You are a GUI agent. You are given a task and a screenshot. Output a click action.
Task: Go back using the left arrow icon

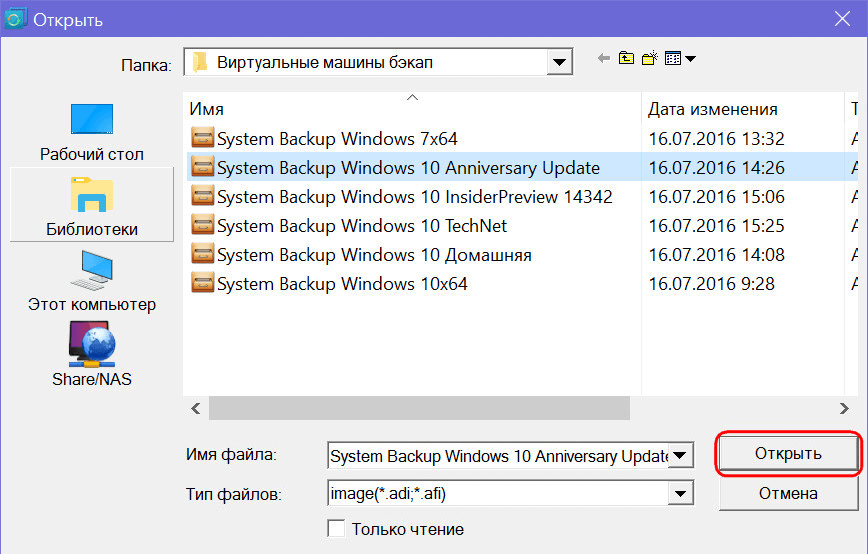pos(604,58)
